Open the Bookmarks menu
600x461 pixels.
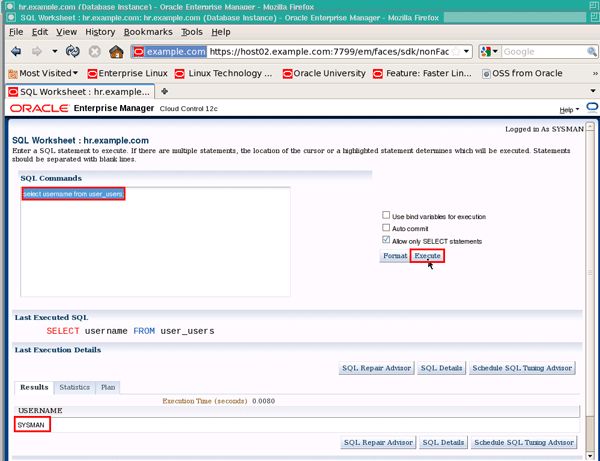tap(148, 32)
